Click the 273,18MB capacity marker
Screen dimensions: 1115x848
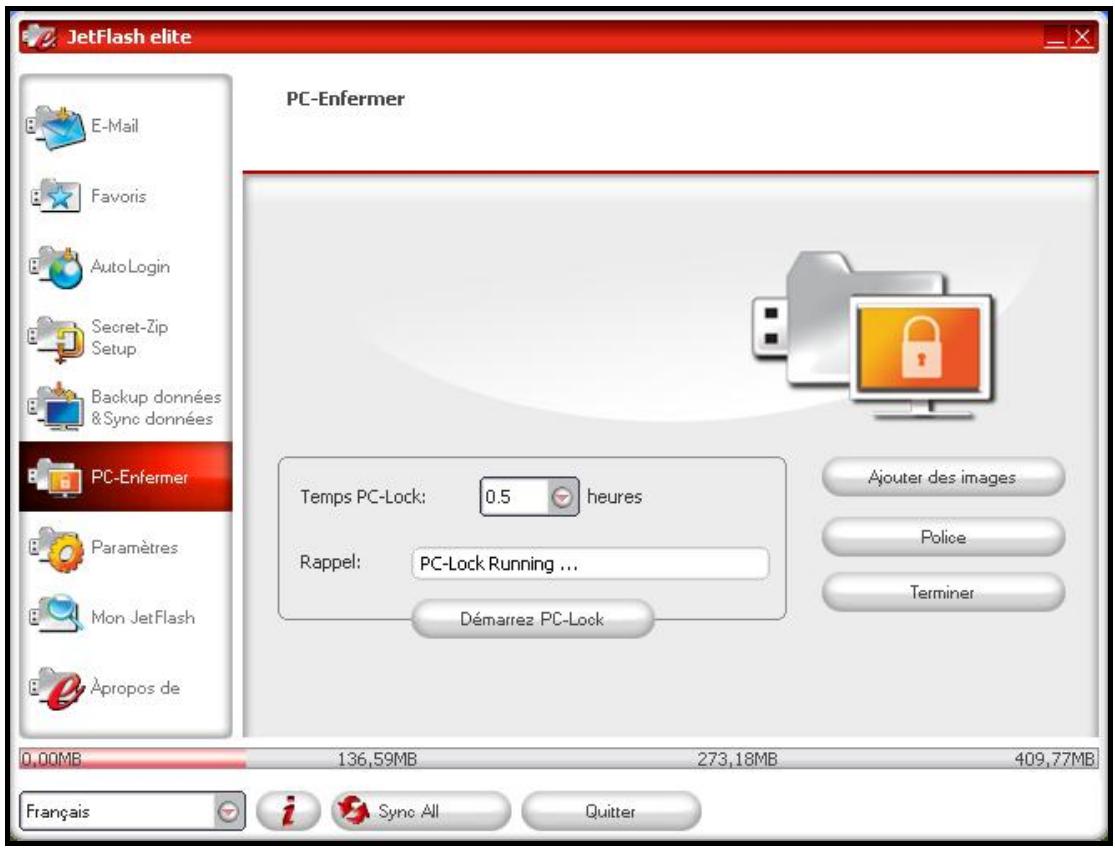737,759
